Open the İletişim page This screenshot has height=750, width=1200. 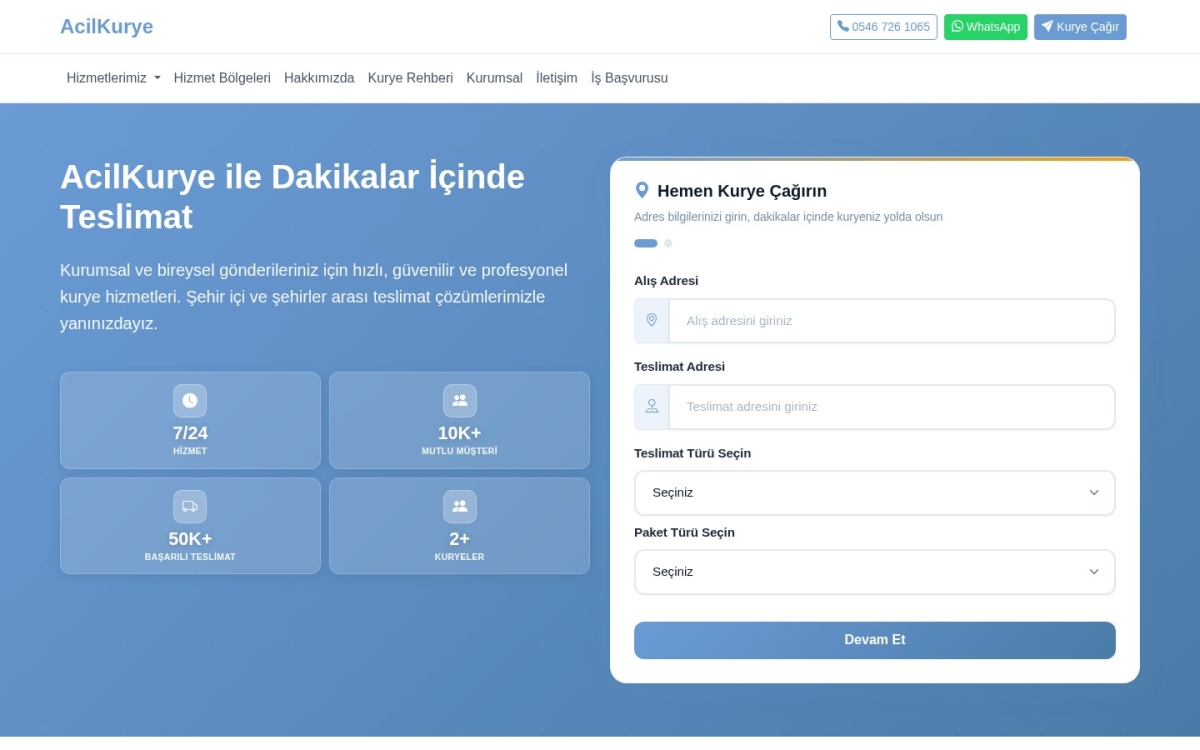pos(556,78)
